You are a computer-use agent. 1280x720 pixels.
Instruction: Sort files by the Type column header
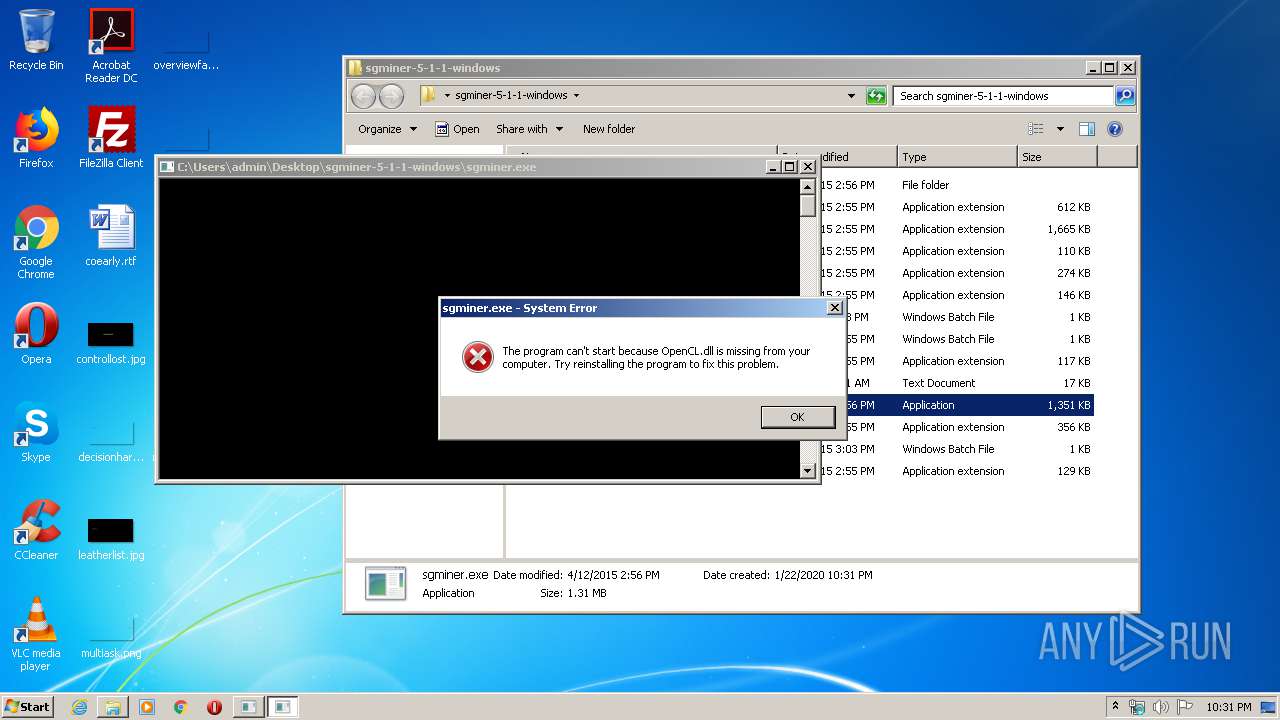tap(956, 157)
